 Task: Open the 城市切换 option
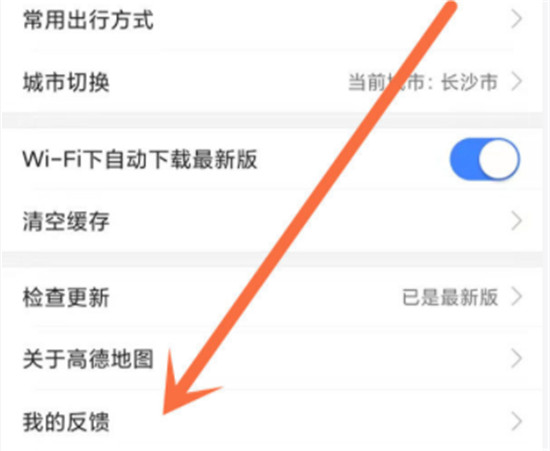pyautogui.click(x=273, y=82)
